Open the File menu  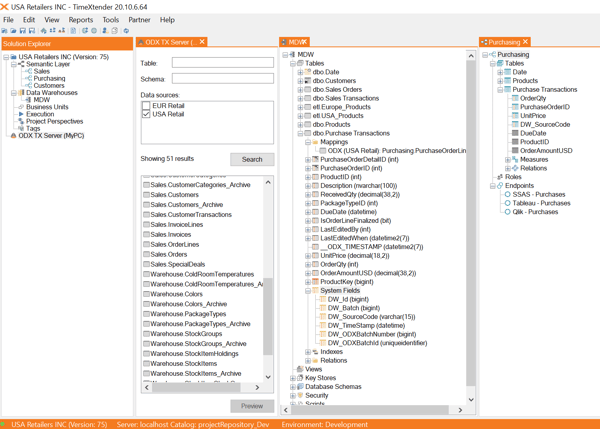[x=8, y=20]
